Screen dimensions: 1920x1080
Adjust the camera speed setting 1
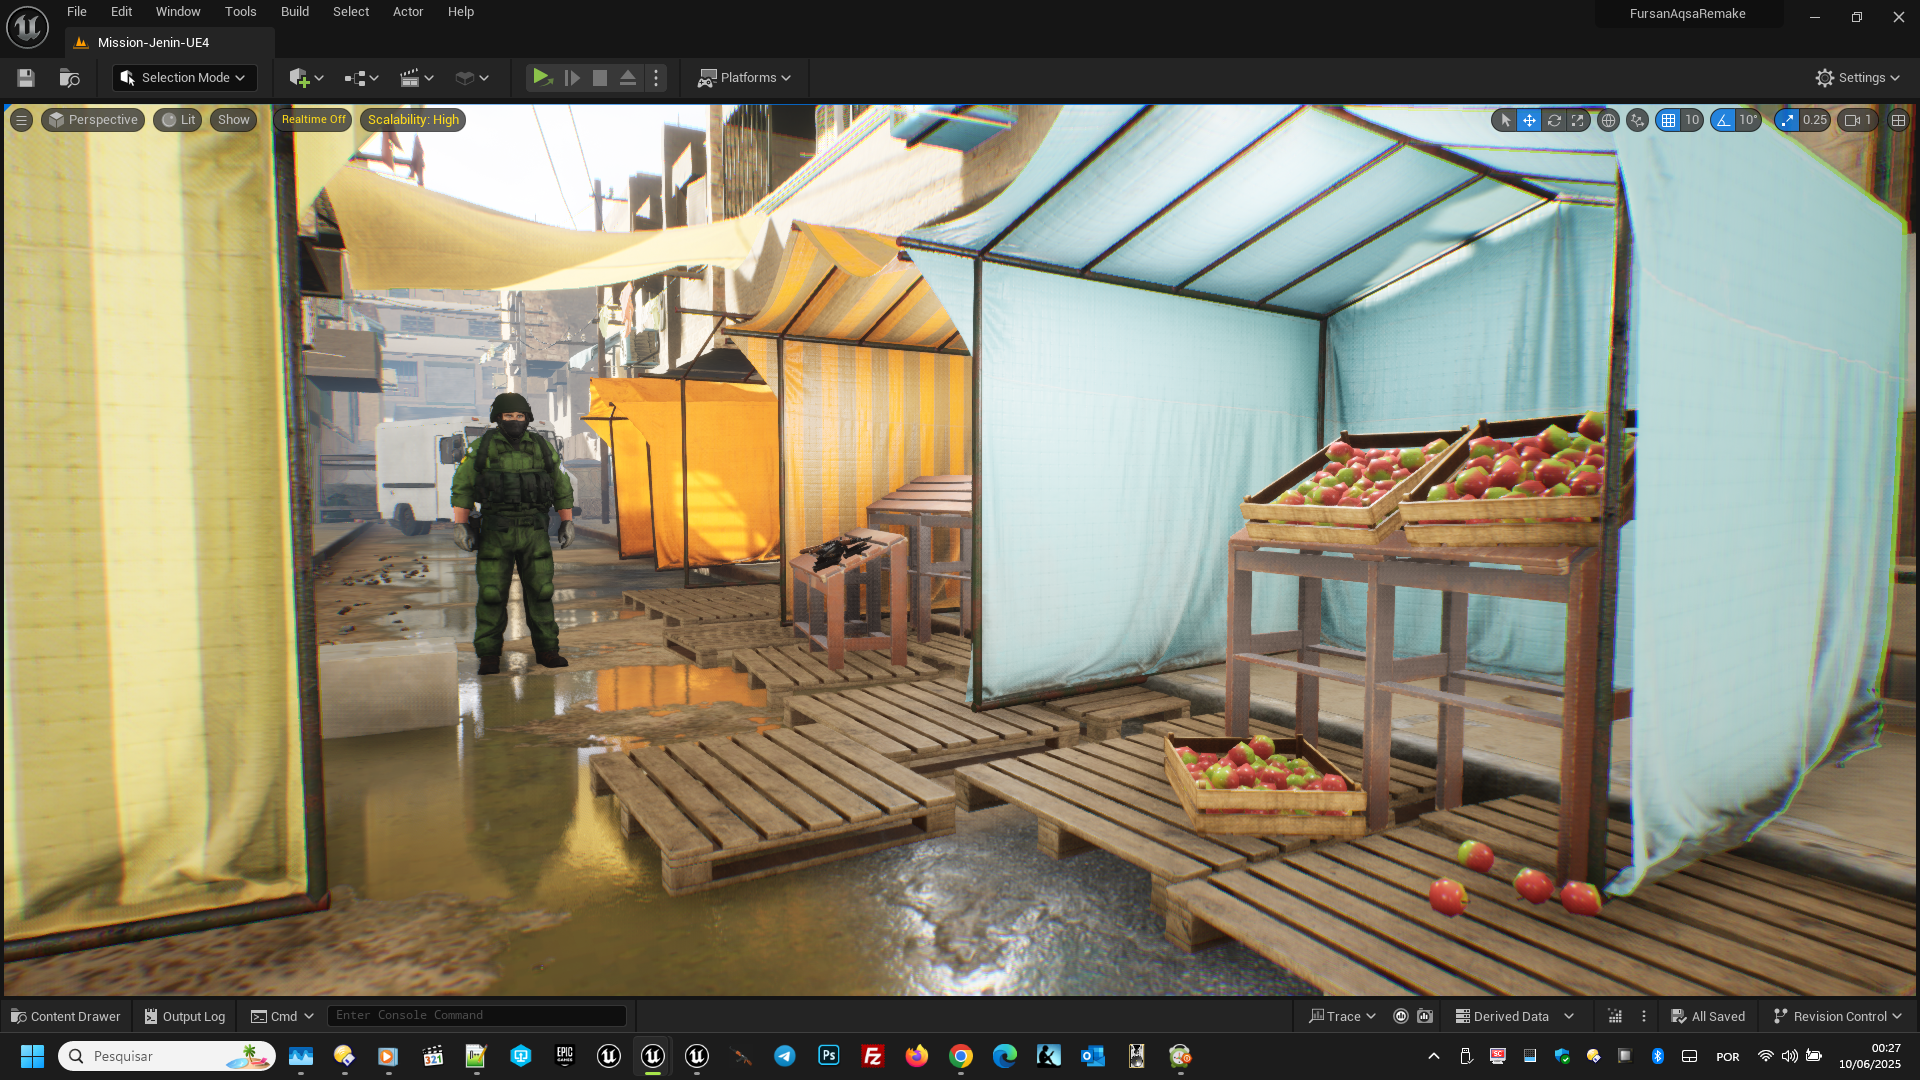coord(1857,120)
